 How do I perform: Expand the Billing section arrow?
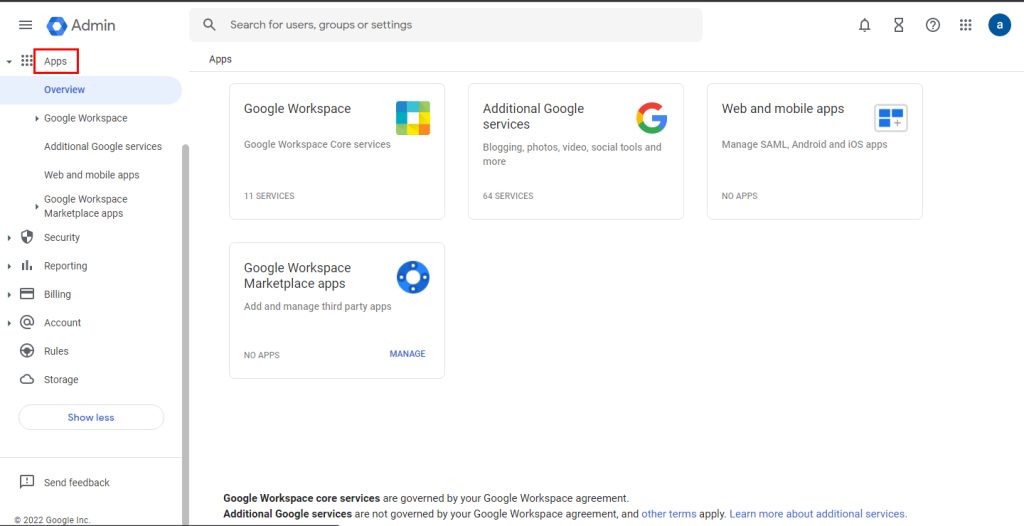click(x=8, y=295)
